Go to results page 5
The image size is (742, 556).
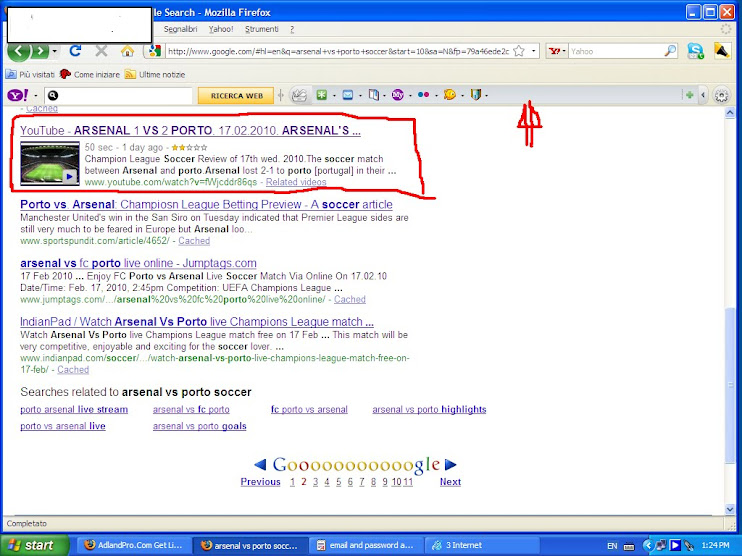tap(339, 482)
